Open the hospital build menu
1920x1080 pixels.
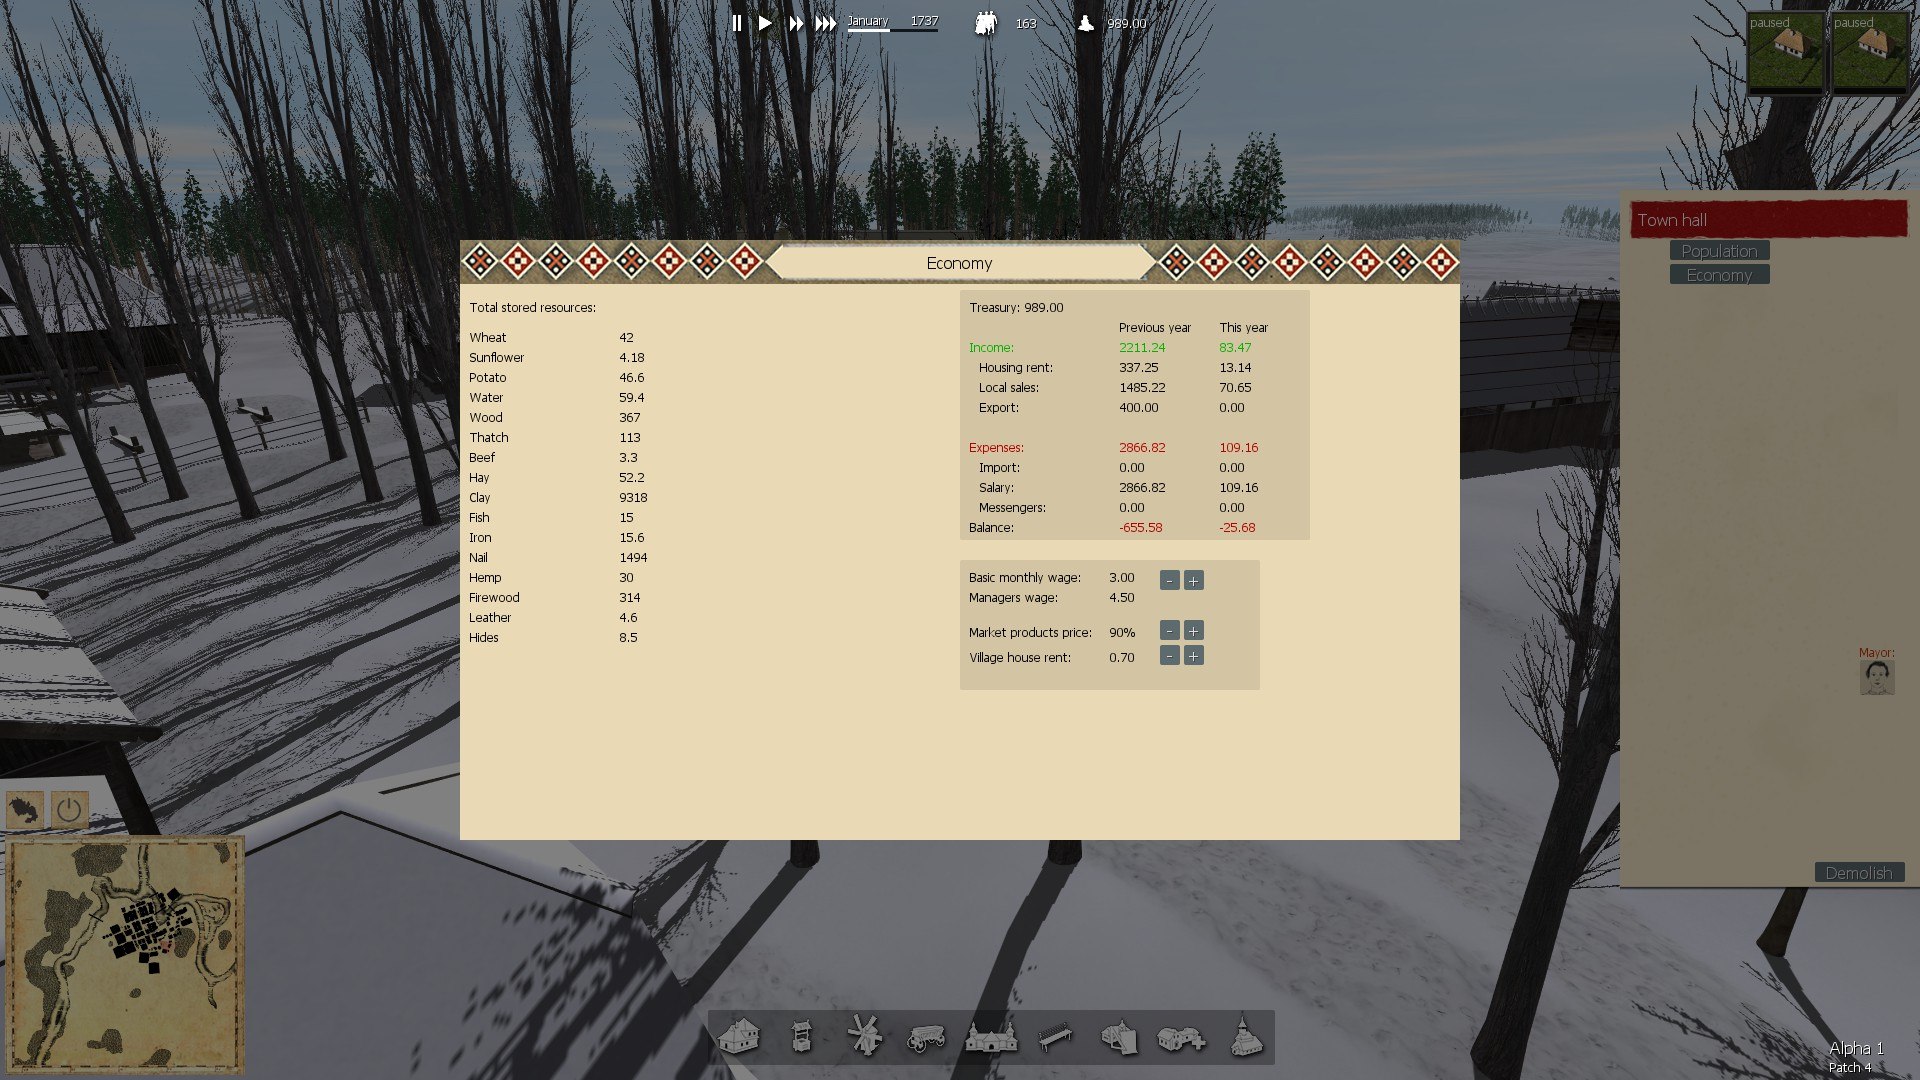1181,1038
